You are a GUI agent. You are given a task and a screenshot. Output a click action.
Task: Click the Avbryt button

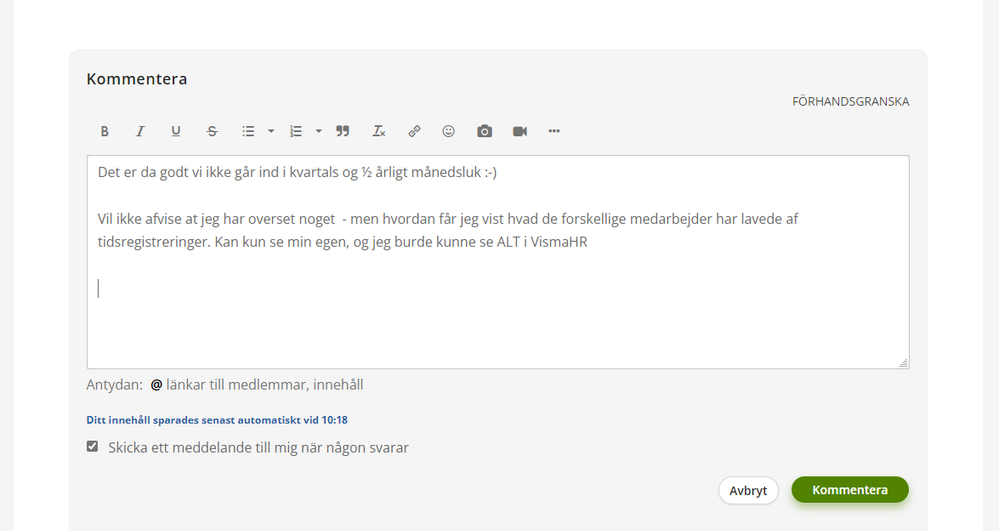coord(748,490)
